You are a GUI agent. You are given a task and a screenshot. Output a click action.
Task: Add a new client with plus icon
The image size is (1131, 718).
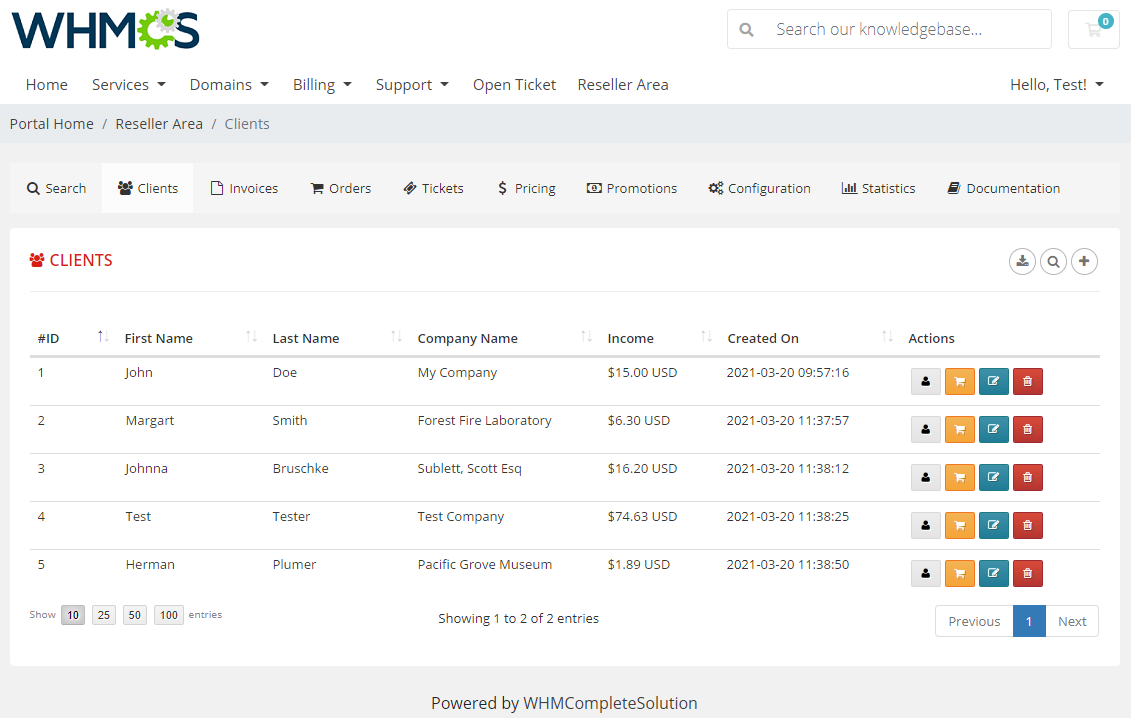(x=1084, y=261)
